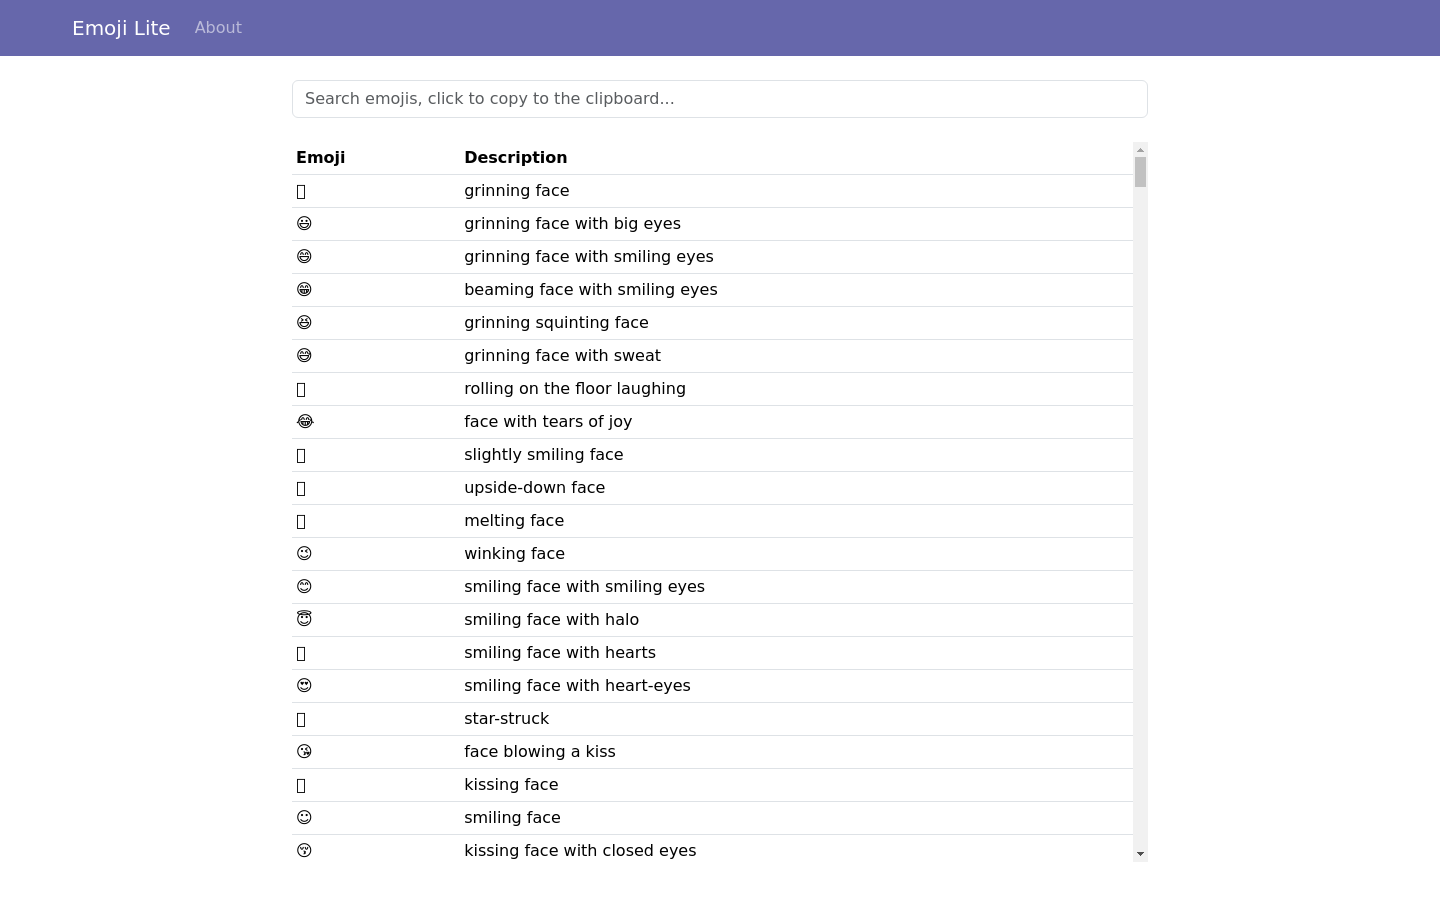Copy the kissing face with closed eyes emoji
Image resolution: width=1440 pixels, height=900 pixels.
pos(304,851)
